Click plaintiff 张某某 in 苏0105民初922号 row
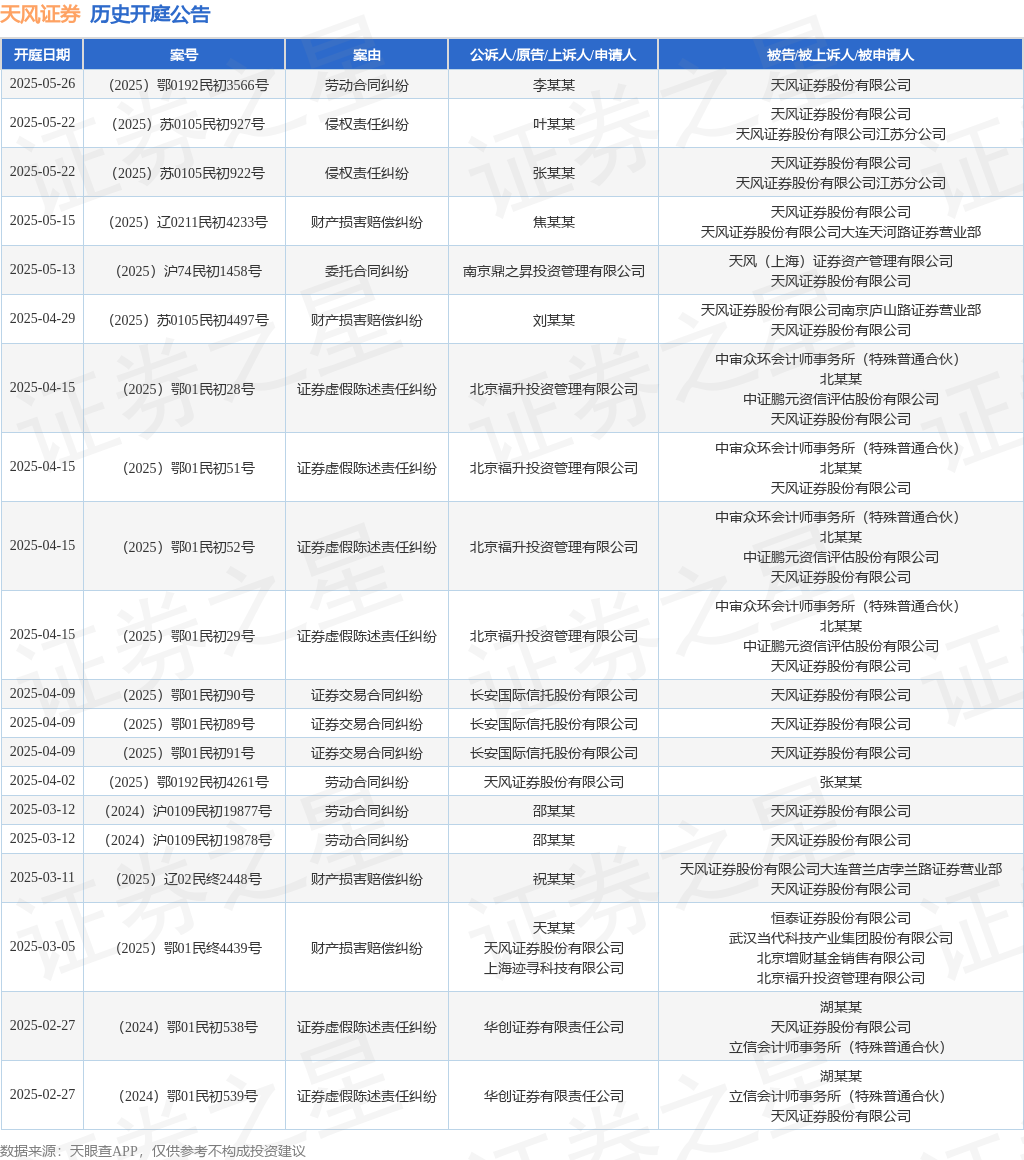The height and width of the screenshot is (1160, 1024). [553, 173]
